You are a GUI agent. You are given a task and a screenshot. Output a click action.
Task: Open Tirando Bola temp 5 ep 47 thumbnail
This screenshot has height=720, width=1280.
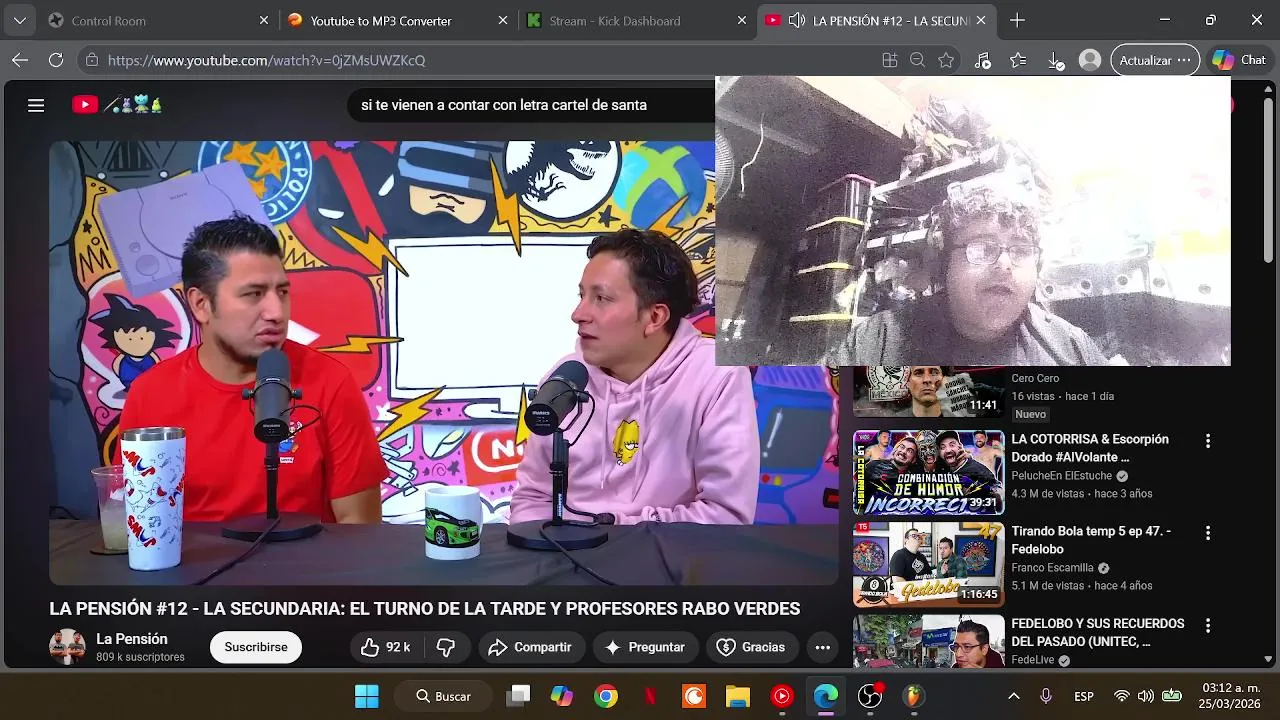tap(928, 564)
